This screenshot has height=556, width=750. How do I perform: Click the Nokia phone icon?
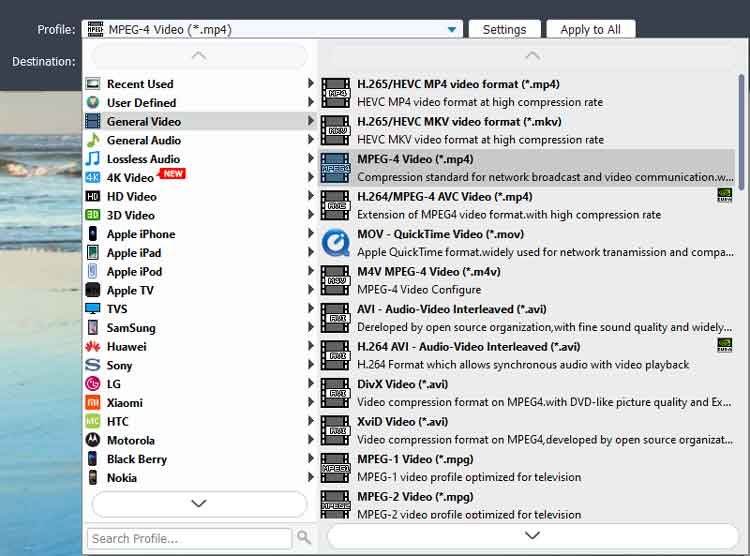(93, 478)
